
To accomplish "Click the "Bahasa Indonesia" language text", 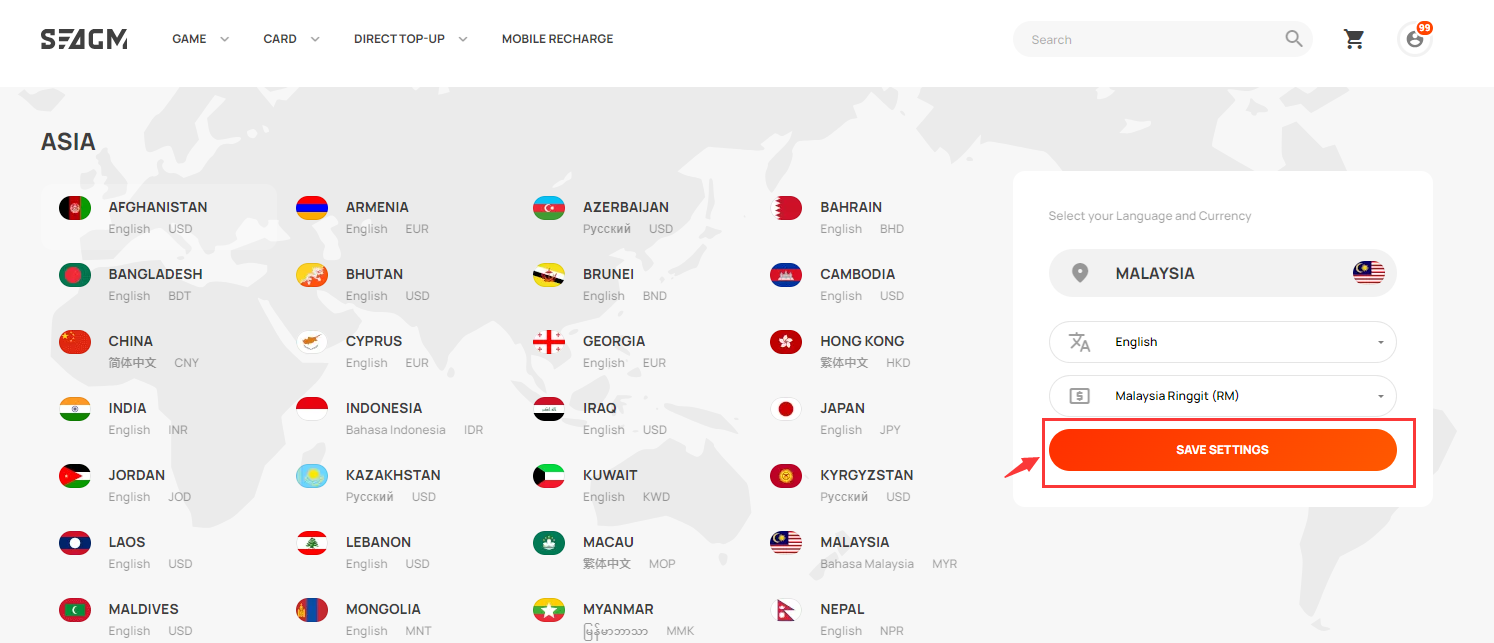I will (396, 430).
